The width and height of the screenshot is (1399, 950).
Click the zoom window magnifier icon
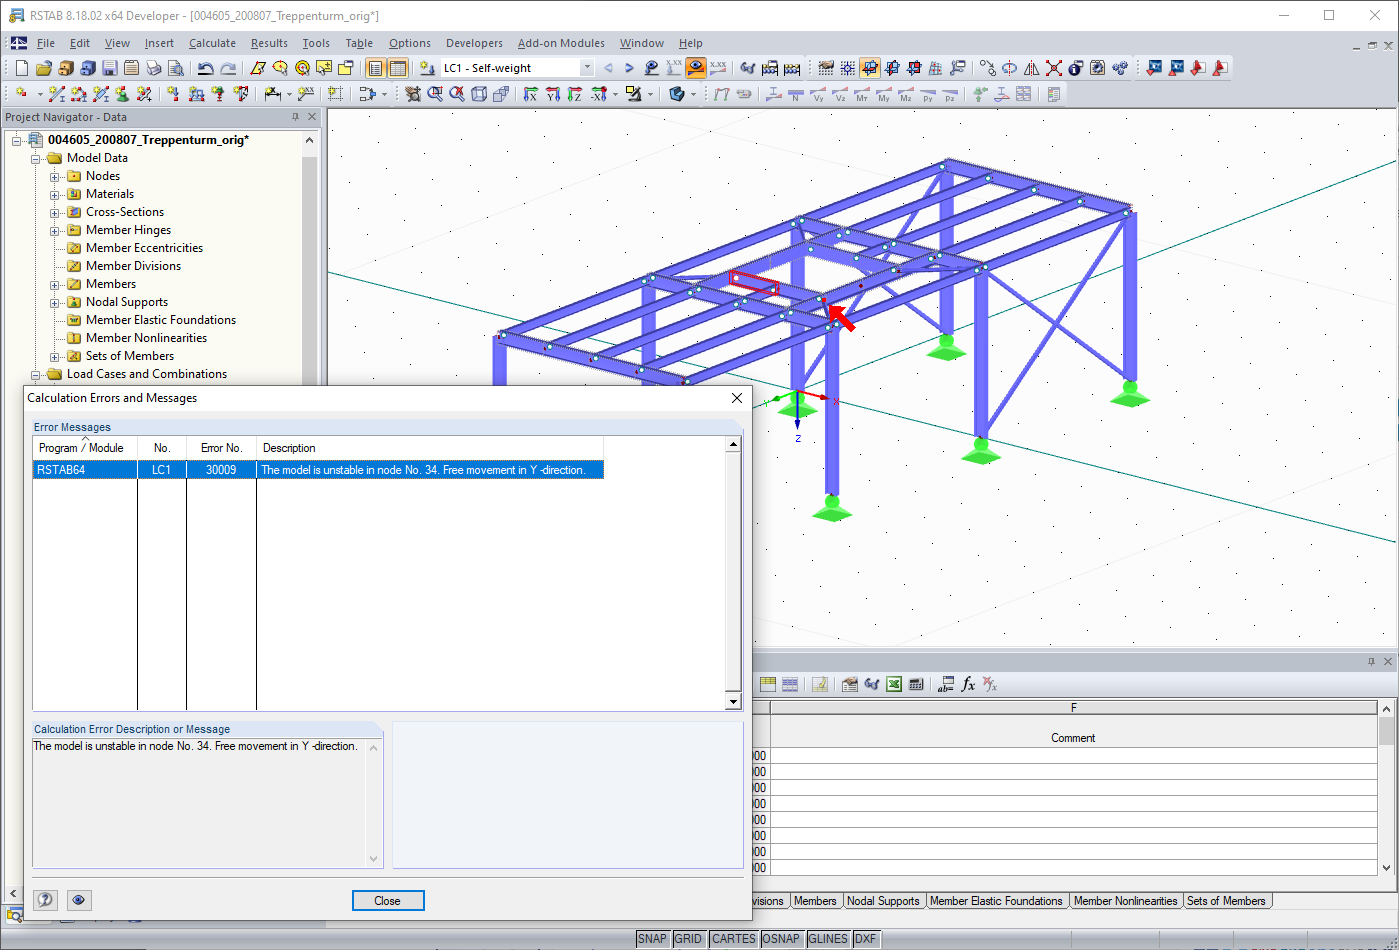pyautogui.click(x=435, y=94)
